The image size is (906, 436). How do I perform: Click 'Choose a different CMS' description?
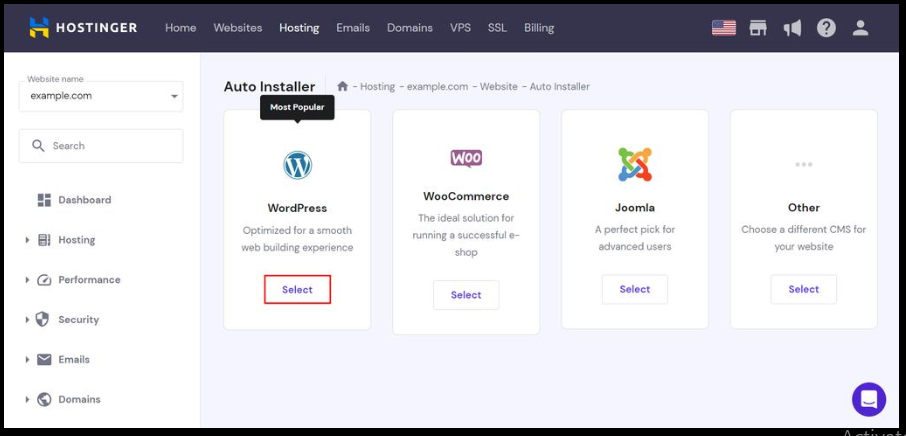coord(804,238)
